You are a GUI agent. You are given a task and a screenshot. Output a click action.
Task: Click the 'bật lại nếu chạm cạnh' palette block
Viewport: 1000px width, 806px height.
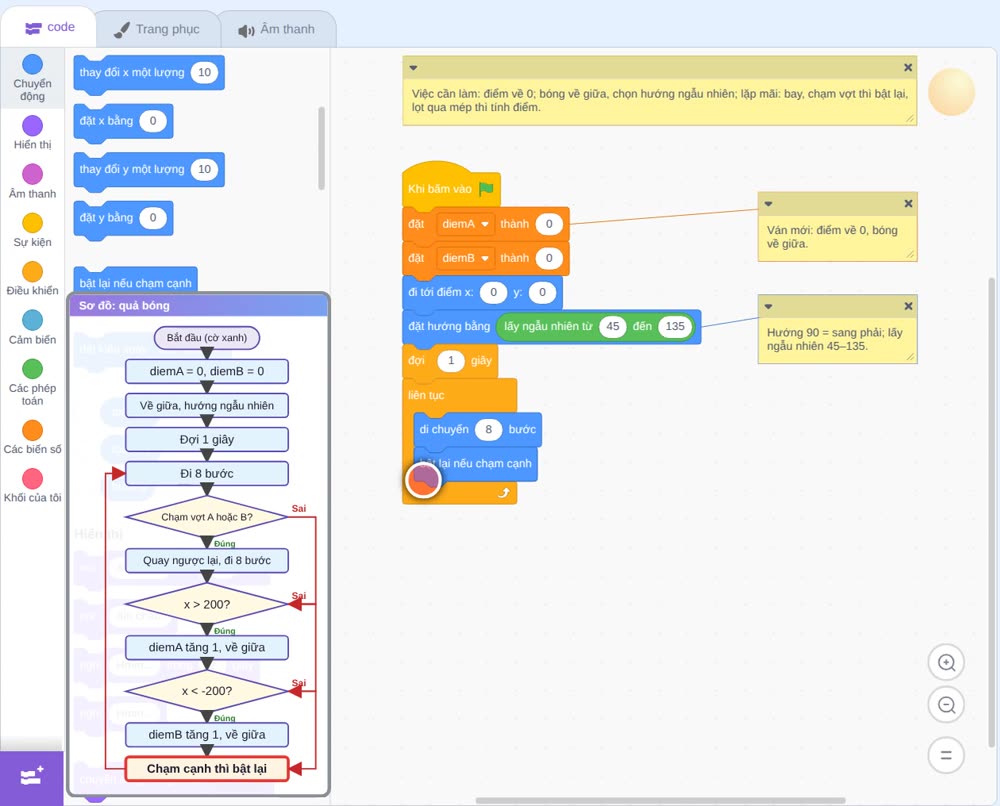click(x=136, y=281)
